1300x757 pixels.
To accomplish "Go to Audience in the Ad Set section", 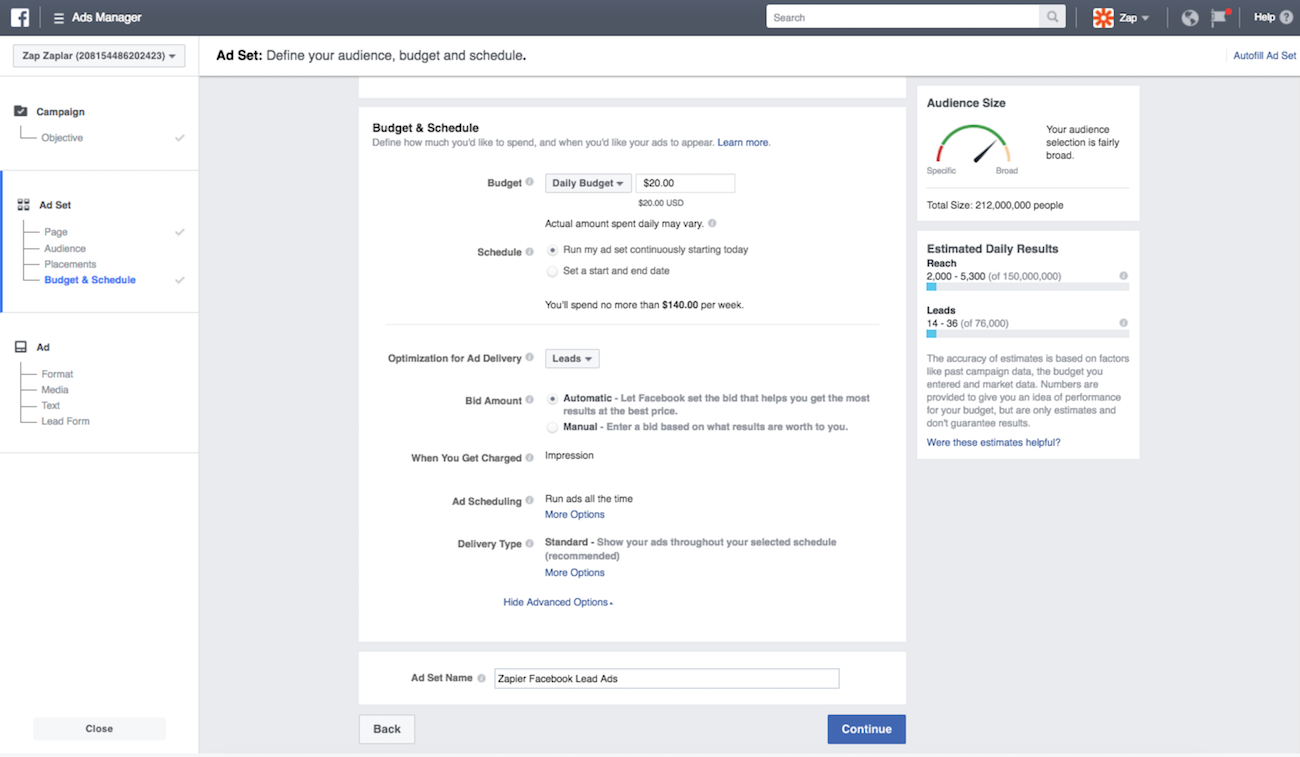I will [65, 248].
